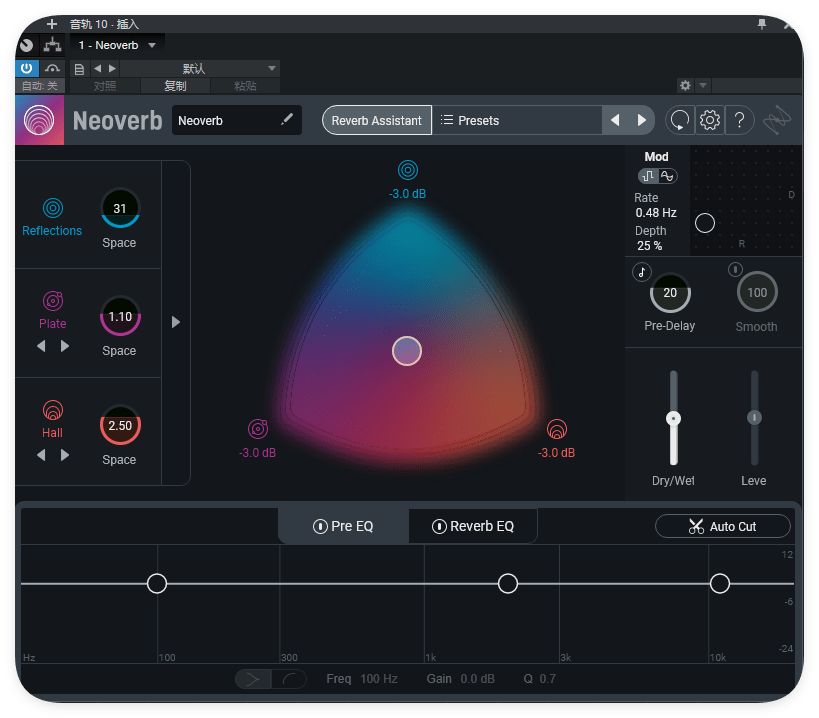Screen dimensions: 819x718
Task: Select next Neoverb preset arrow
Action: [642, 121]
